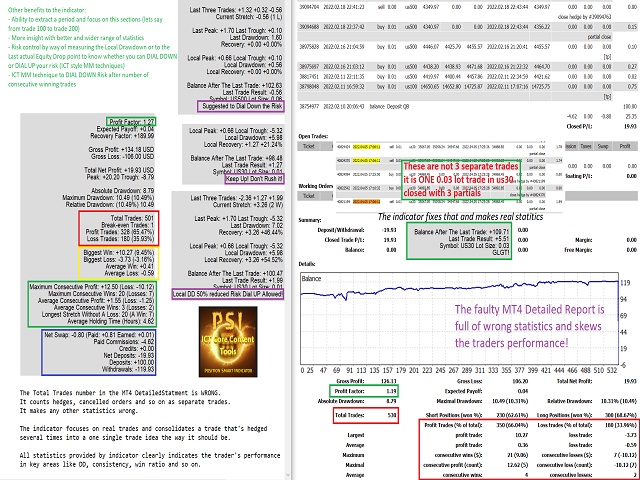Select 'Gross Profit: +134.18 USD'
640x480 pixels.
121,149
